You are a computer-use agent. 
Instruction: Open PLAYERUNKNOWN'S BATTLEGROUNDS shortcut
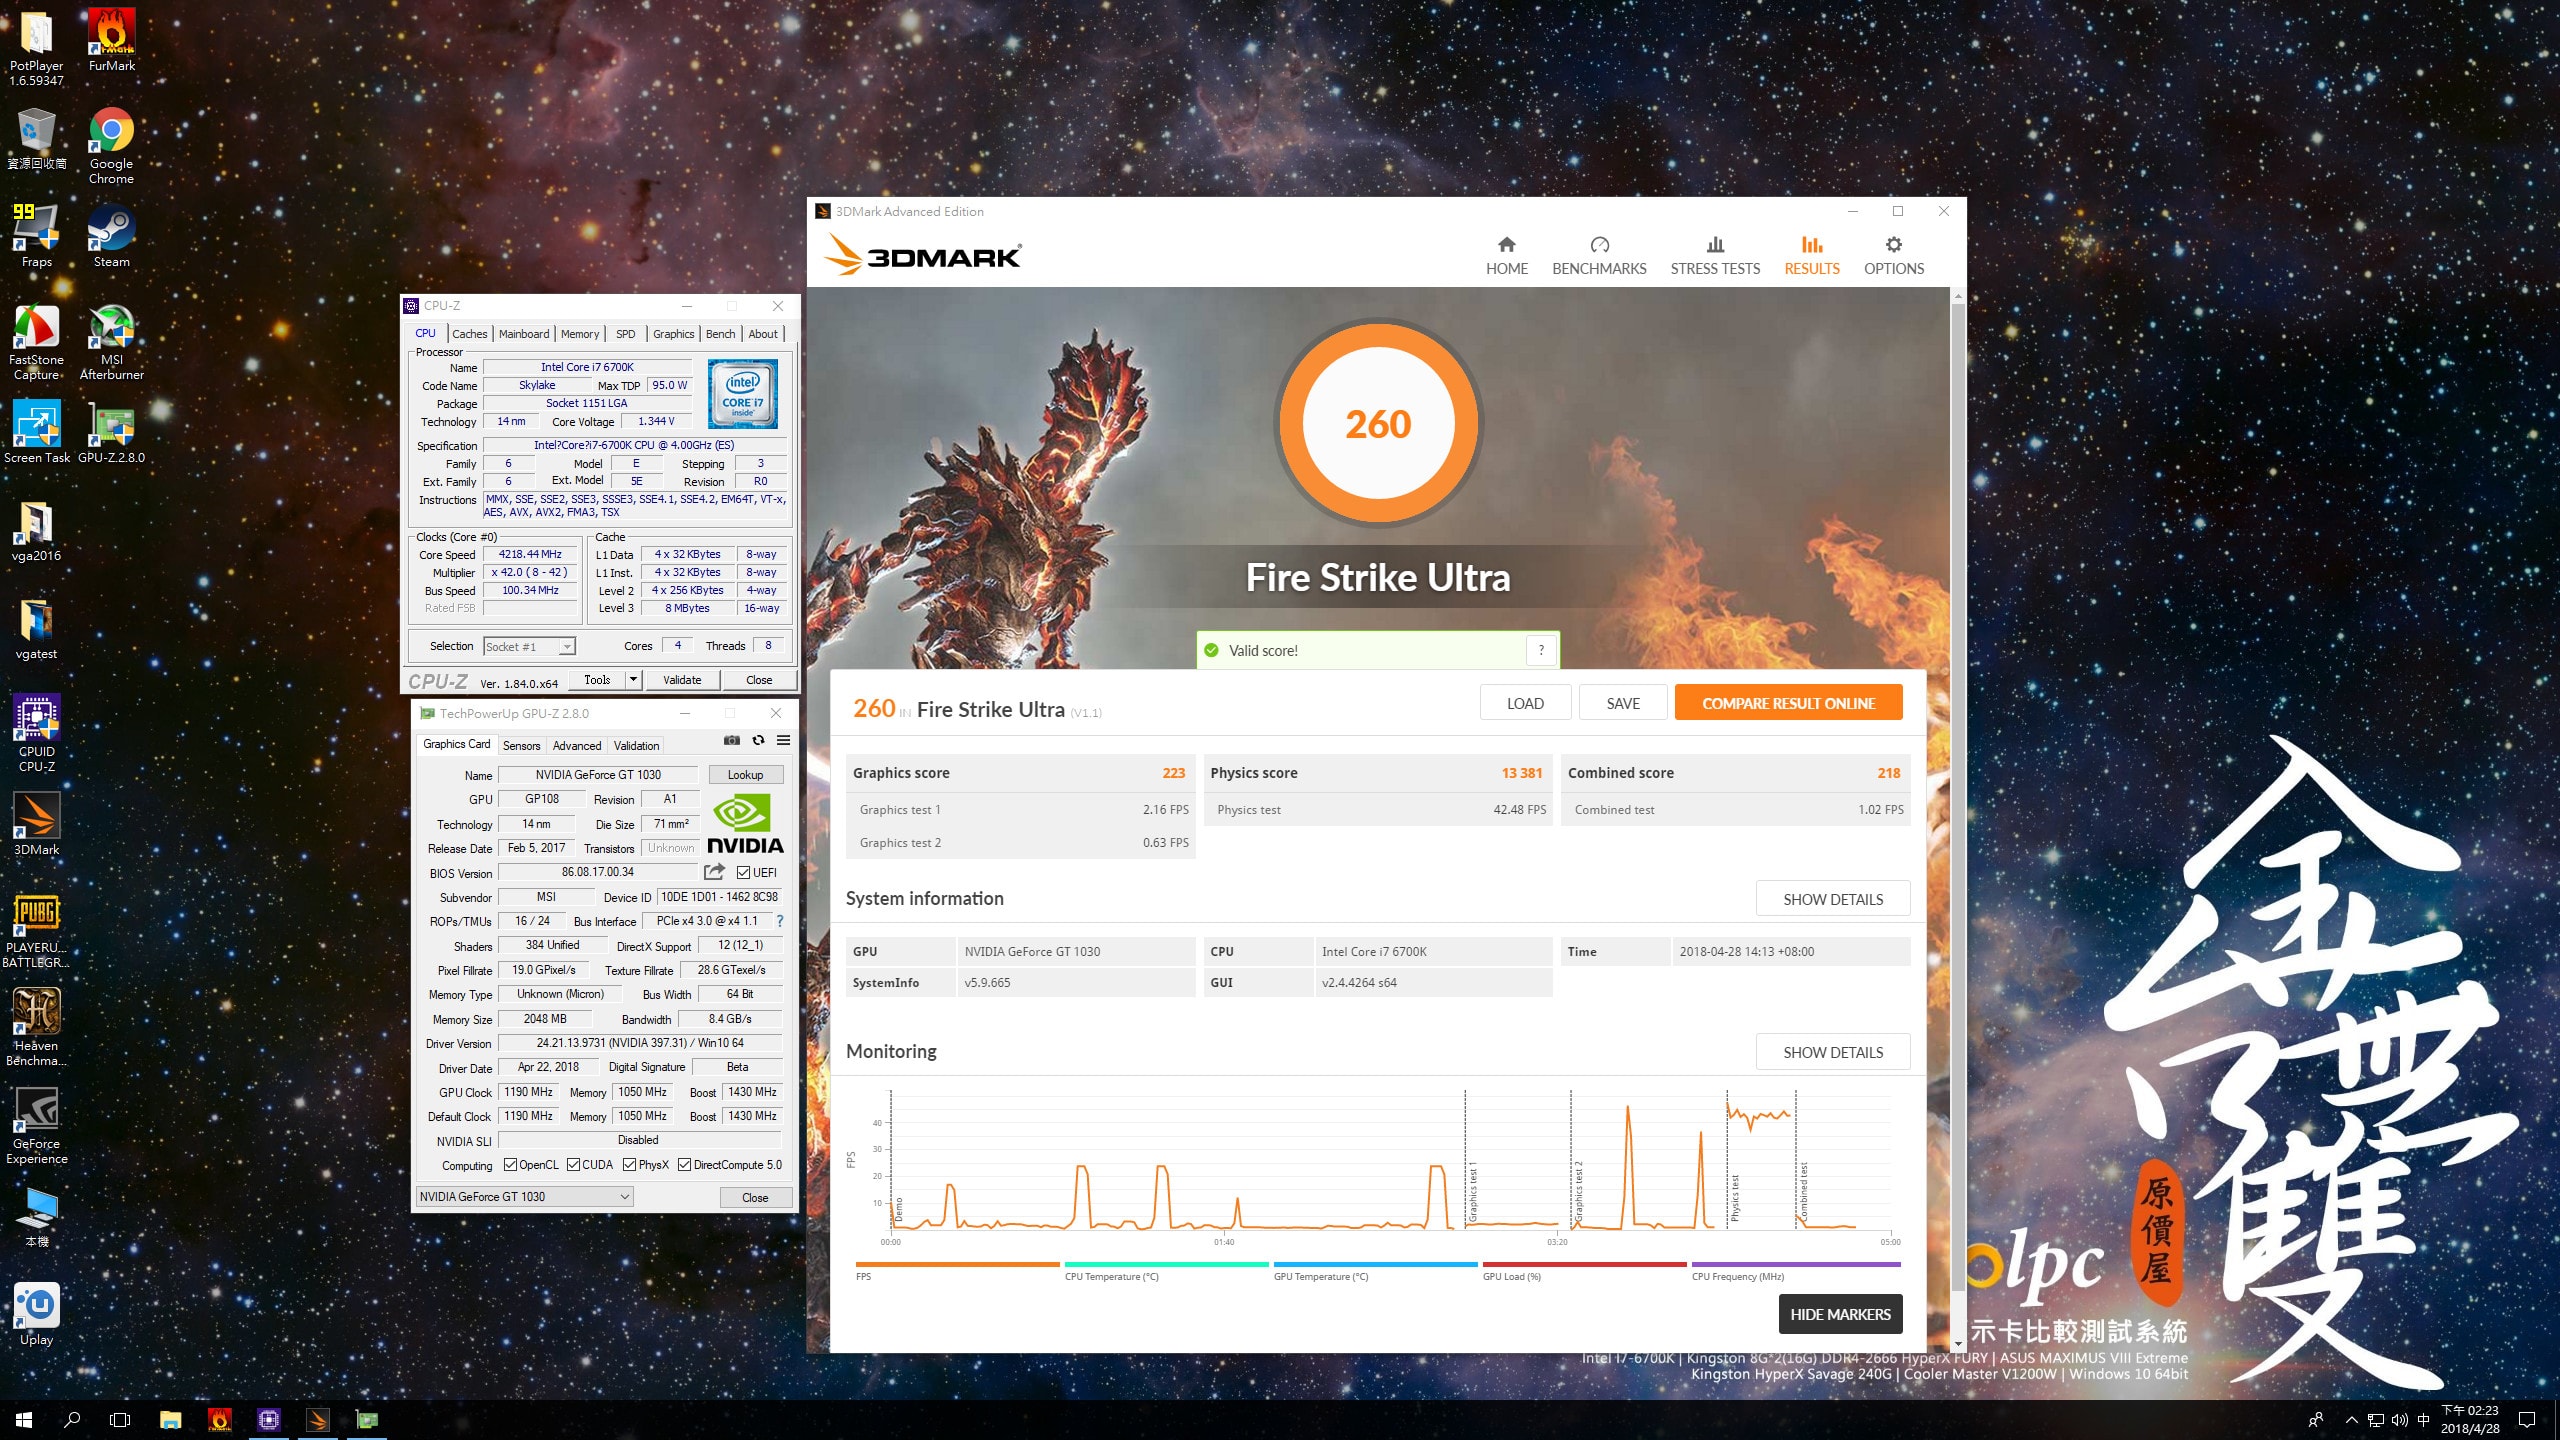pyautogui.click(x=37, y=930)
